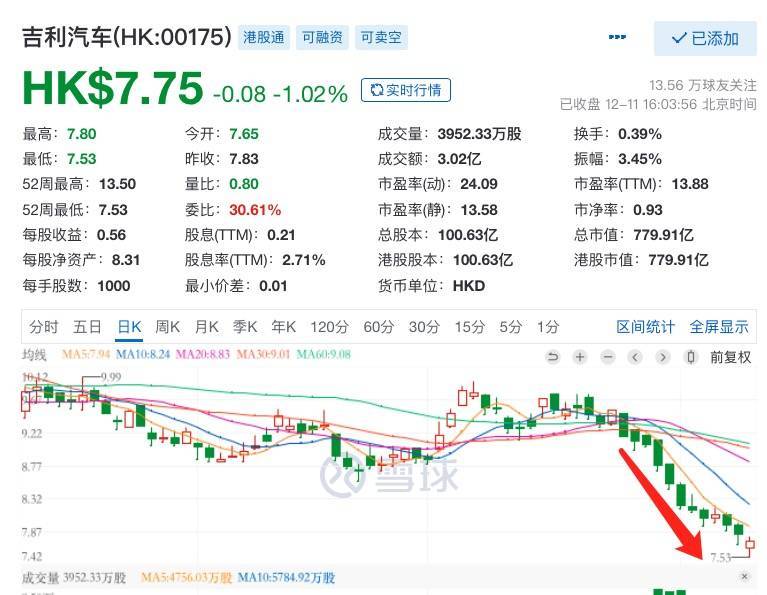This screenshot has height=595, width=767.
Task: Click the 可卖空 tag
Action: click(x=381, y=38)
